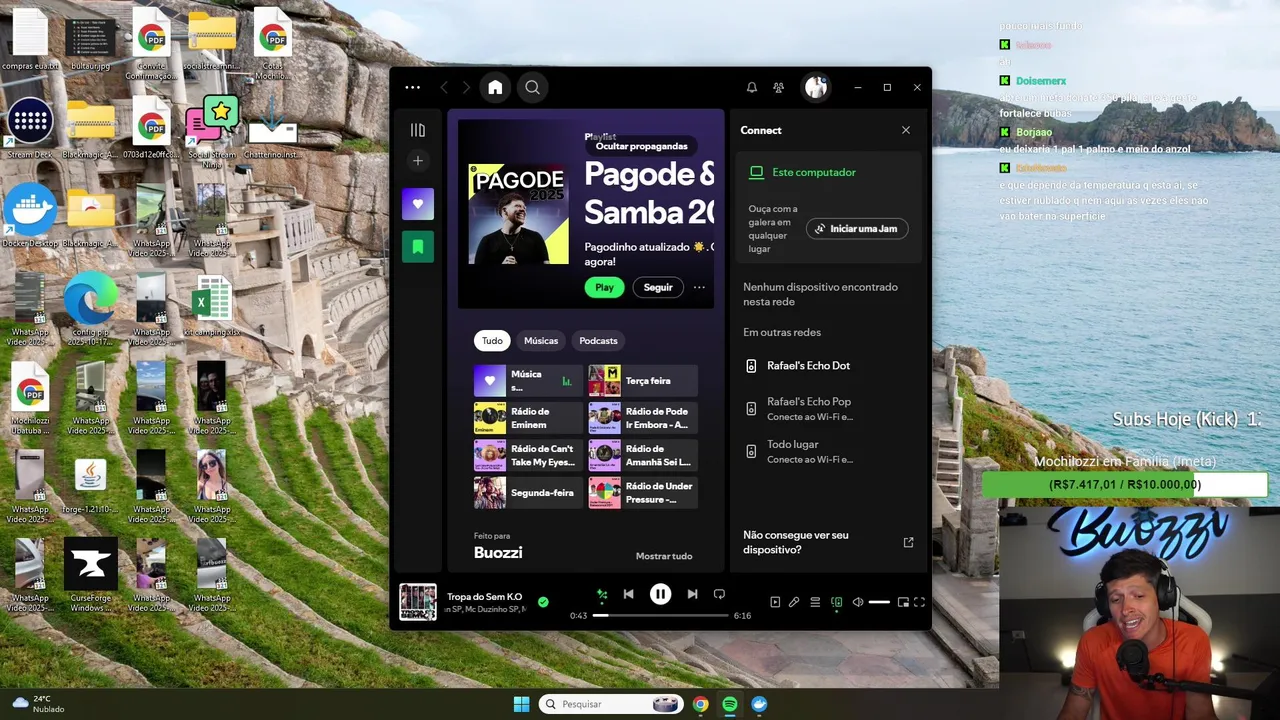Open the Spotify three-dots app menu
The height and width of the screenshot is (720, 1280).
[412, 88]
